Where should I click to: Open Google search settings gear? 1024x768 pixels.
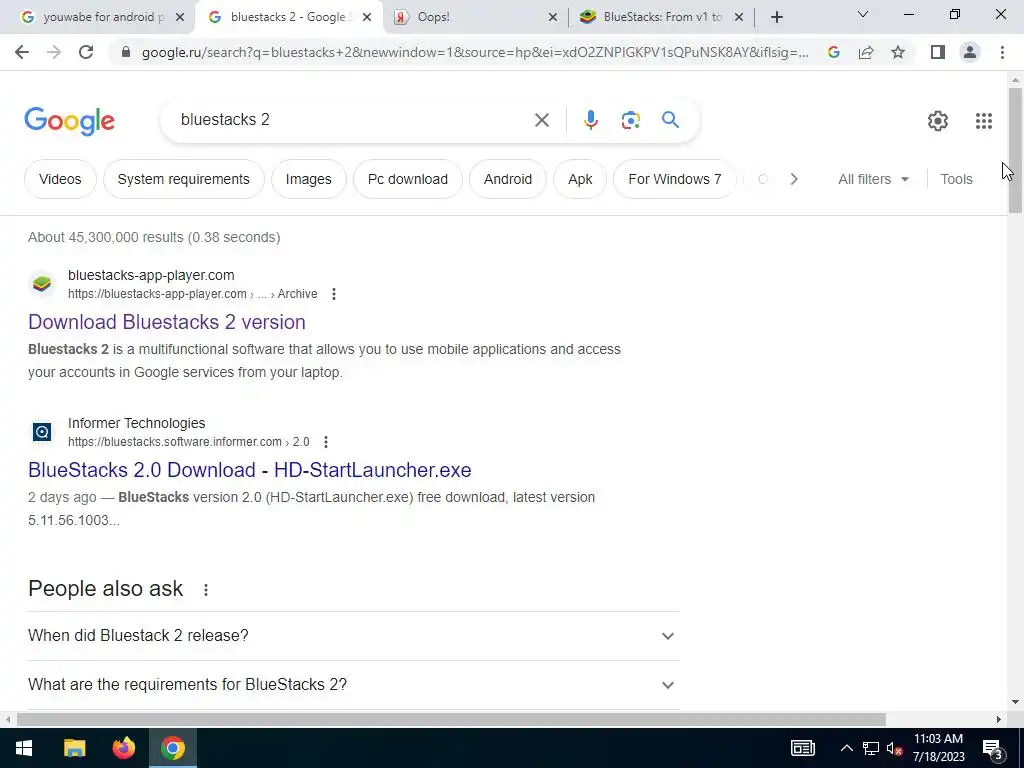tap(938, 121)
